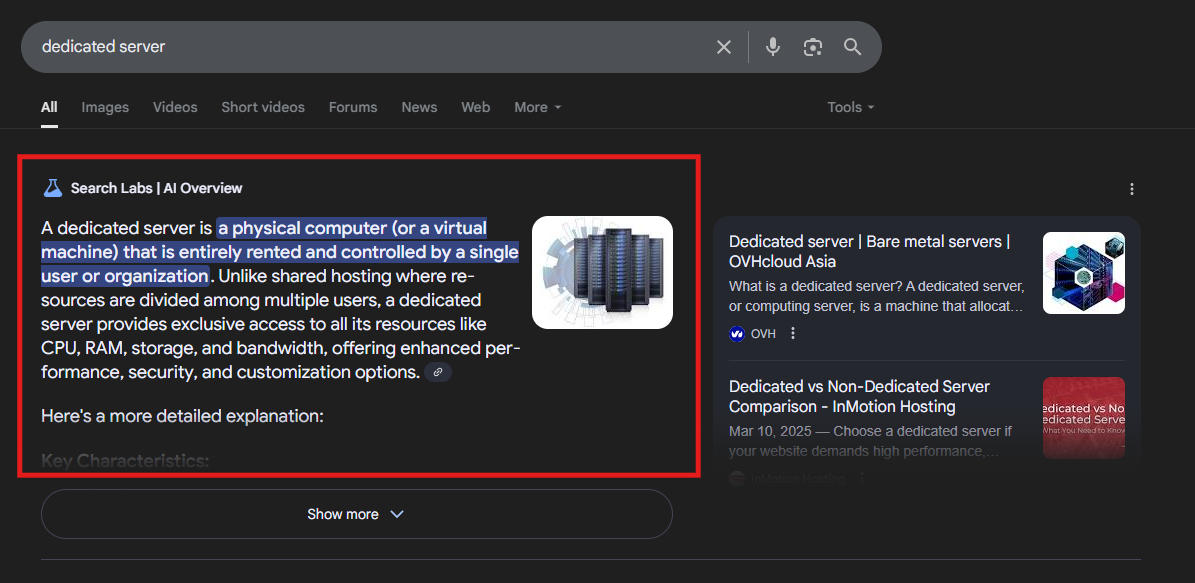Open OVHcloud Asia dedicated server link
Viewport: 1195px width, 583px height.
click(x=870, y=251)
